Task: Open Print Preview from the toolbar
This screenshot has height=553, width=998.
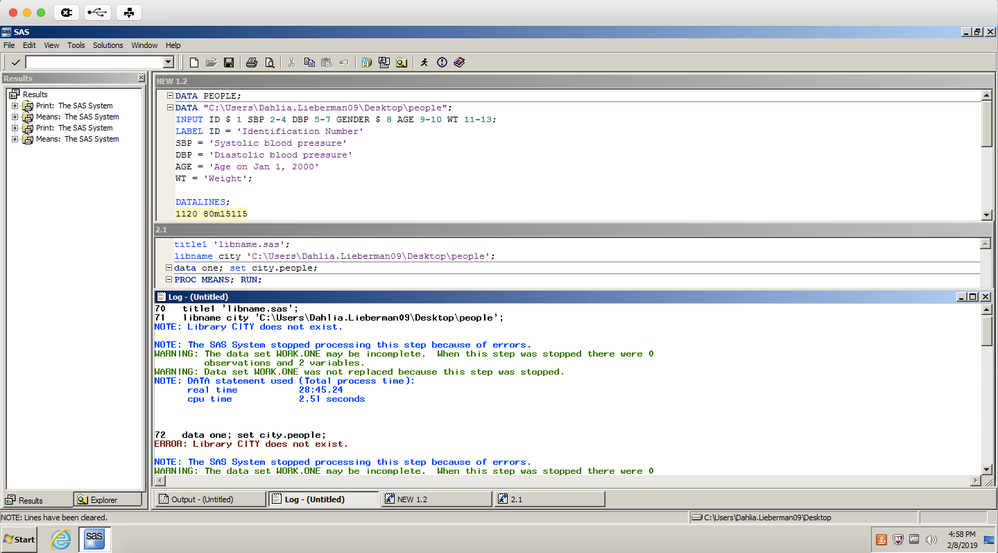Action: click(x=269, y=62)
